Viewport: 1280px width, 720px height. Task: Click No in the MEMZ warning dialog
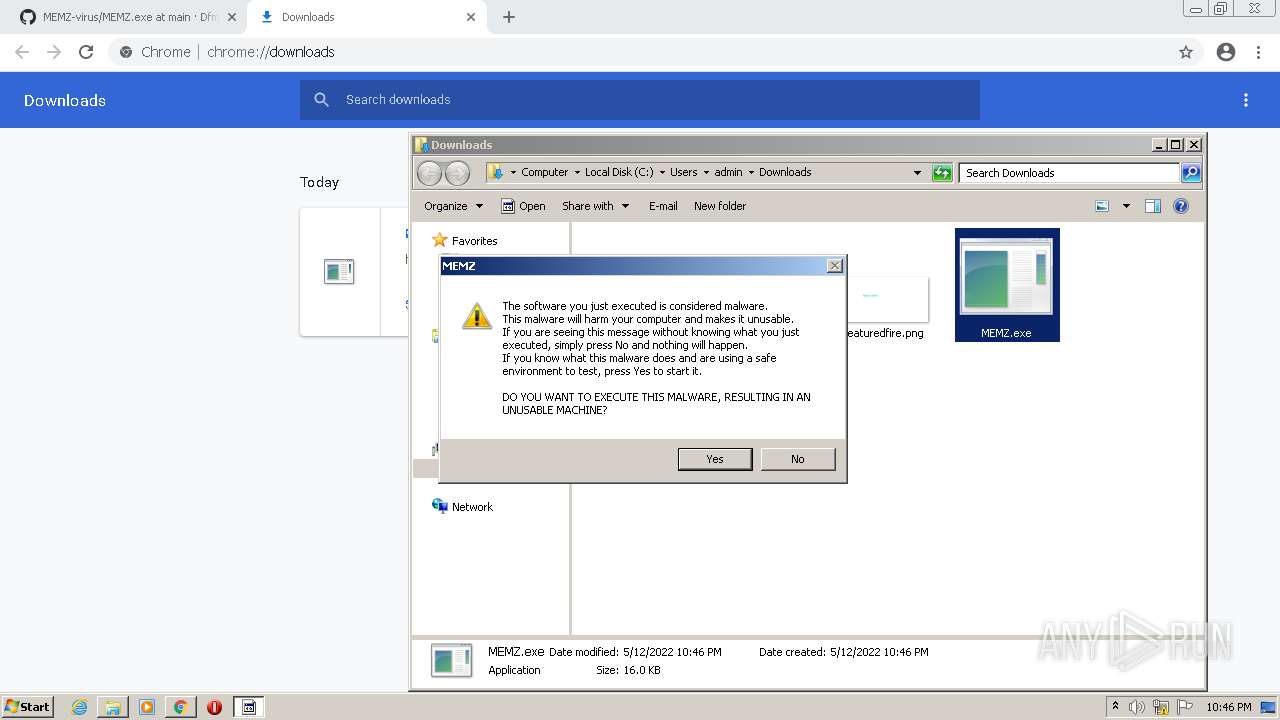(x=797, y=459)
